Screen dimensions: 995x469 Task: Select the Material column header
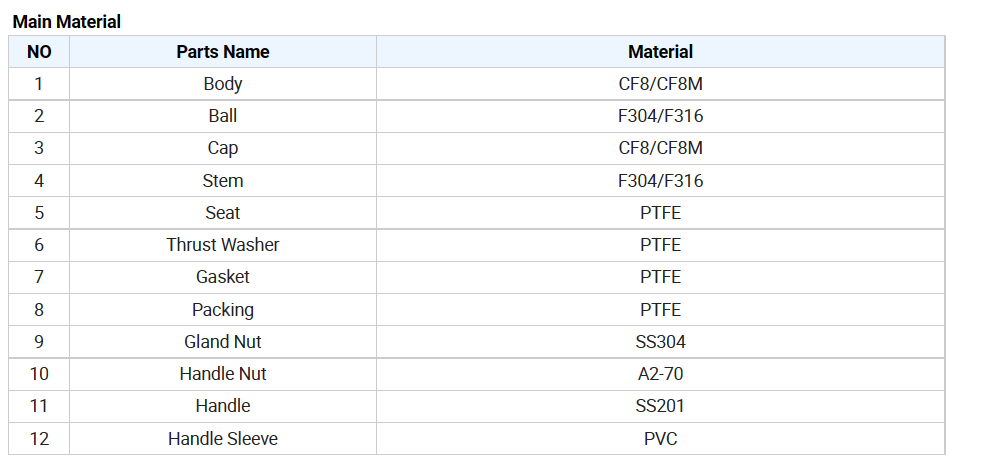pos(661,52)
